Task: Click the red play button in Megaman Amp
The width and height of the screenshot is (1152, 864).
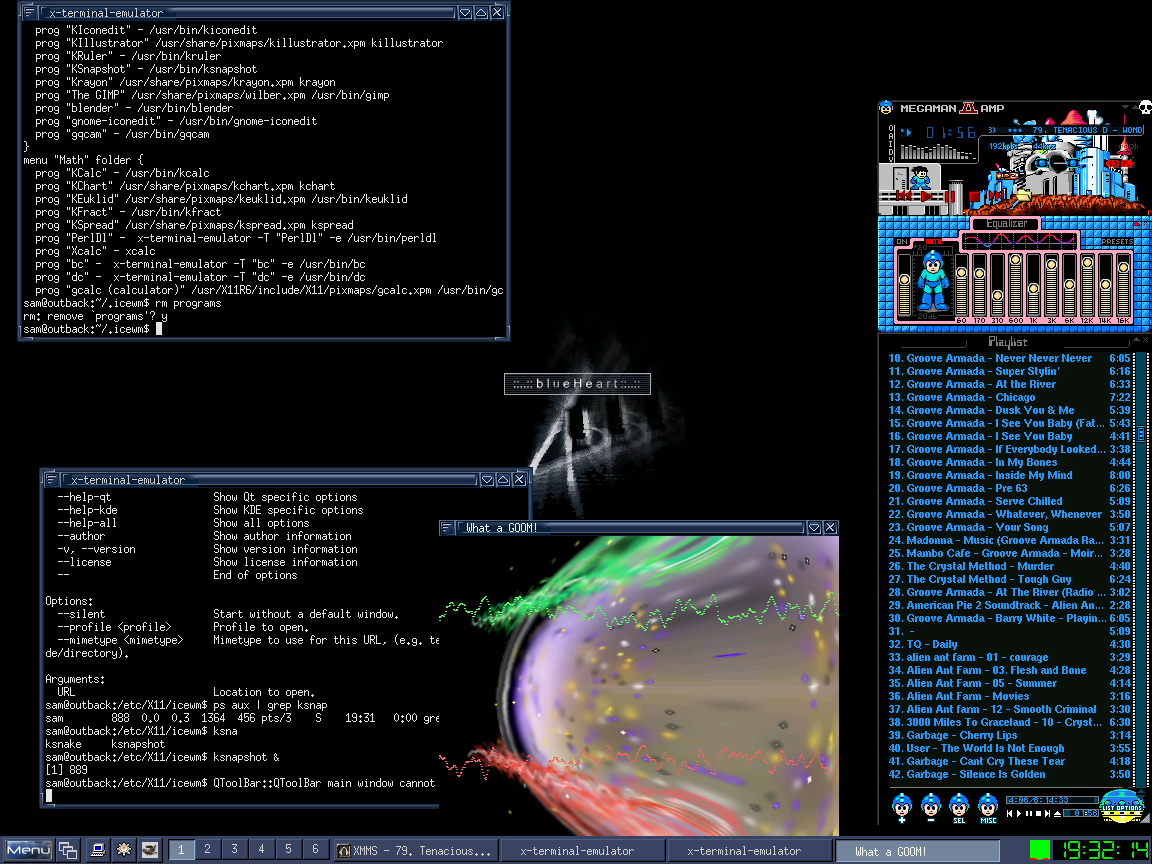Action: (926, 196)
